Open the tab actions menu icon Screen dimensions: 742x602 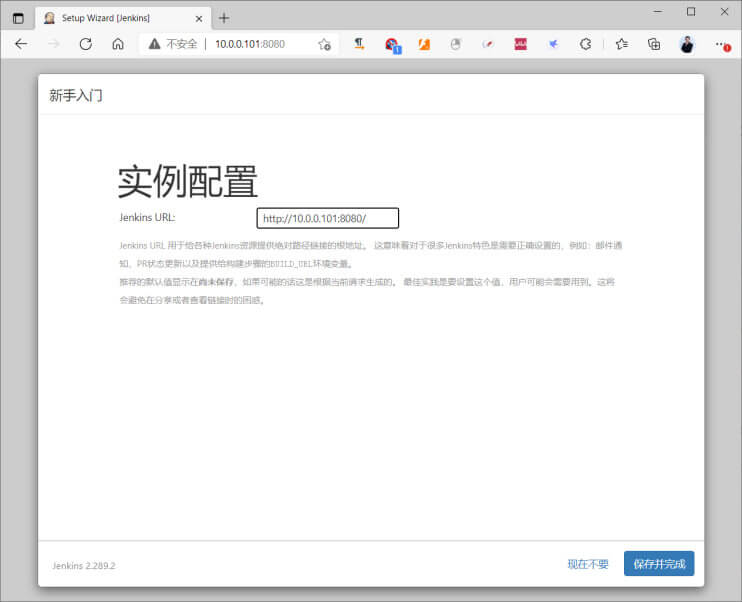(x=18, y=18)
